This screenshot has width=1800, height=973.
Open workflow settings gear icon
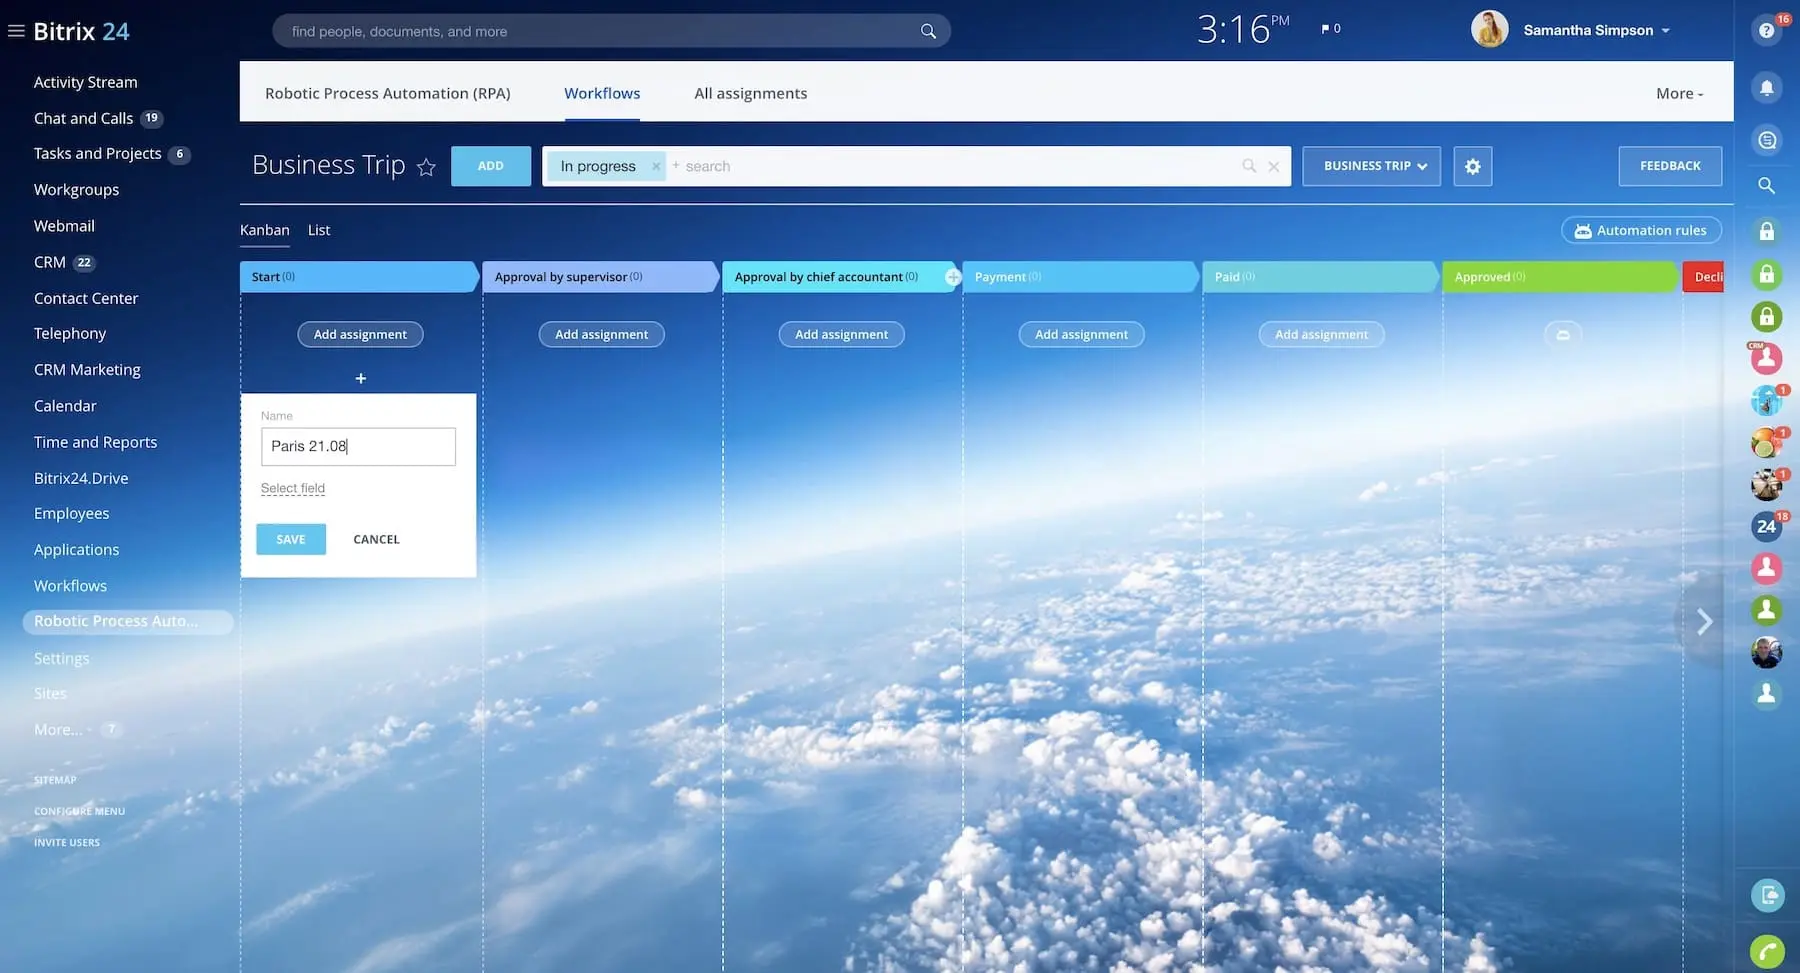point(1472,166)
